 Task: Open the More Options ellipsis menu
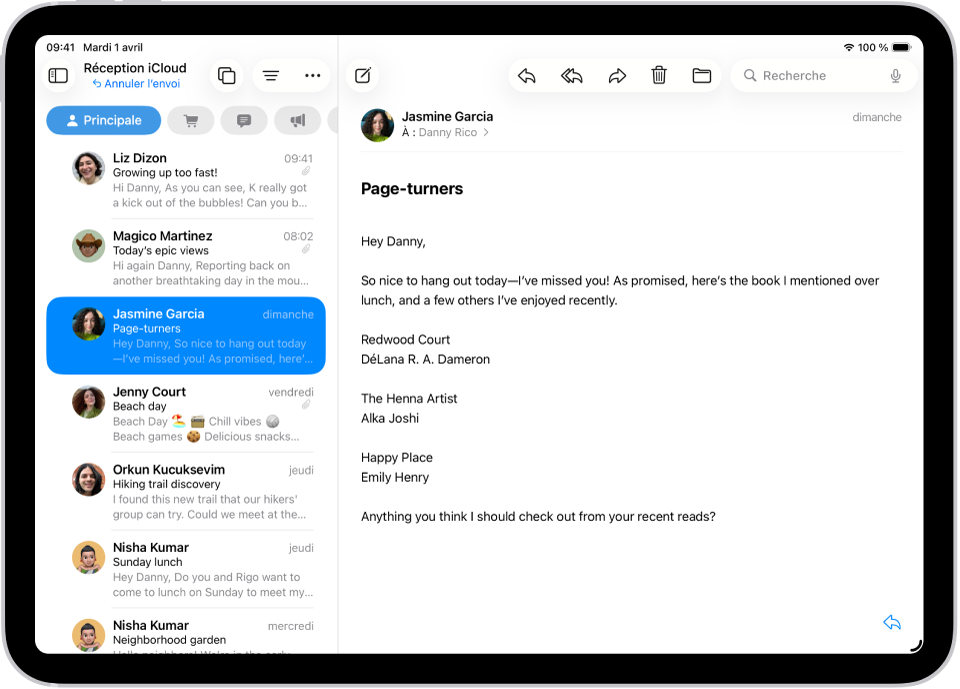tap(312, 75)
